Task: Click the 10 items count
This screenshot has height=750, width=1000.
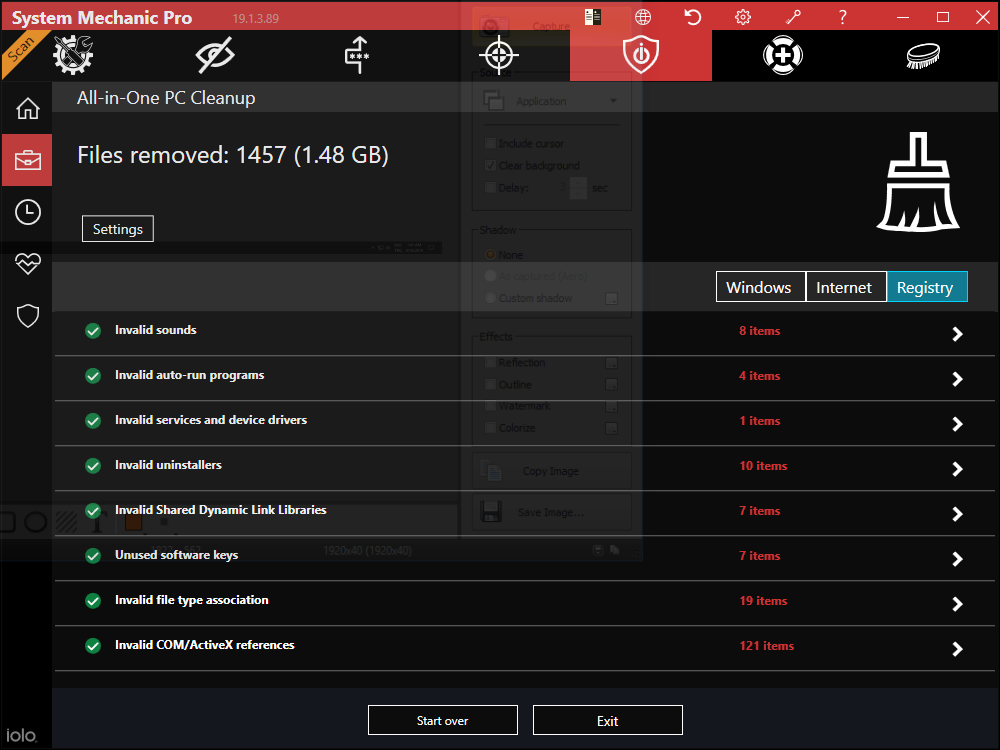Action: pyautogui.click(x=763, y=466)
